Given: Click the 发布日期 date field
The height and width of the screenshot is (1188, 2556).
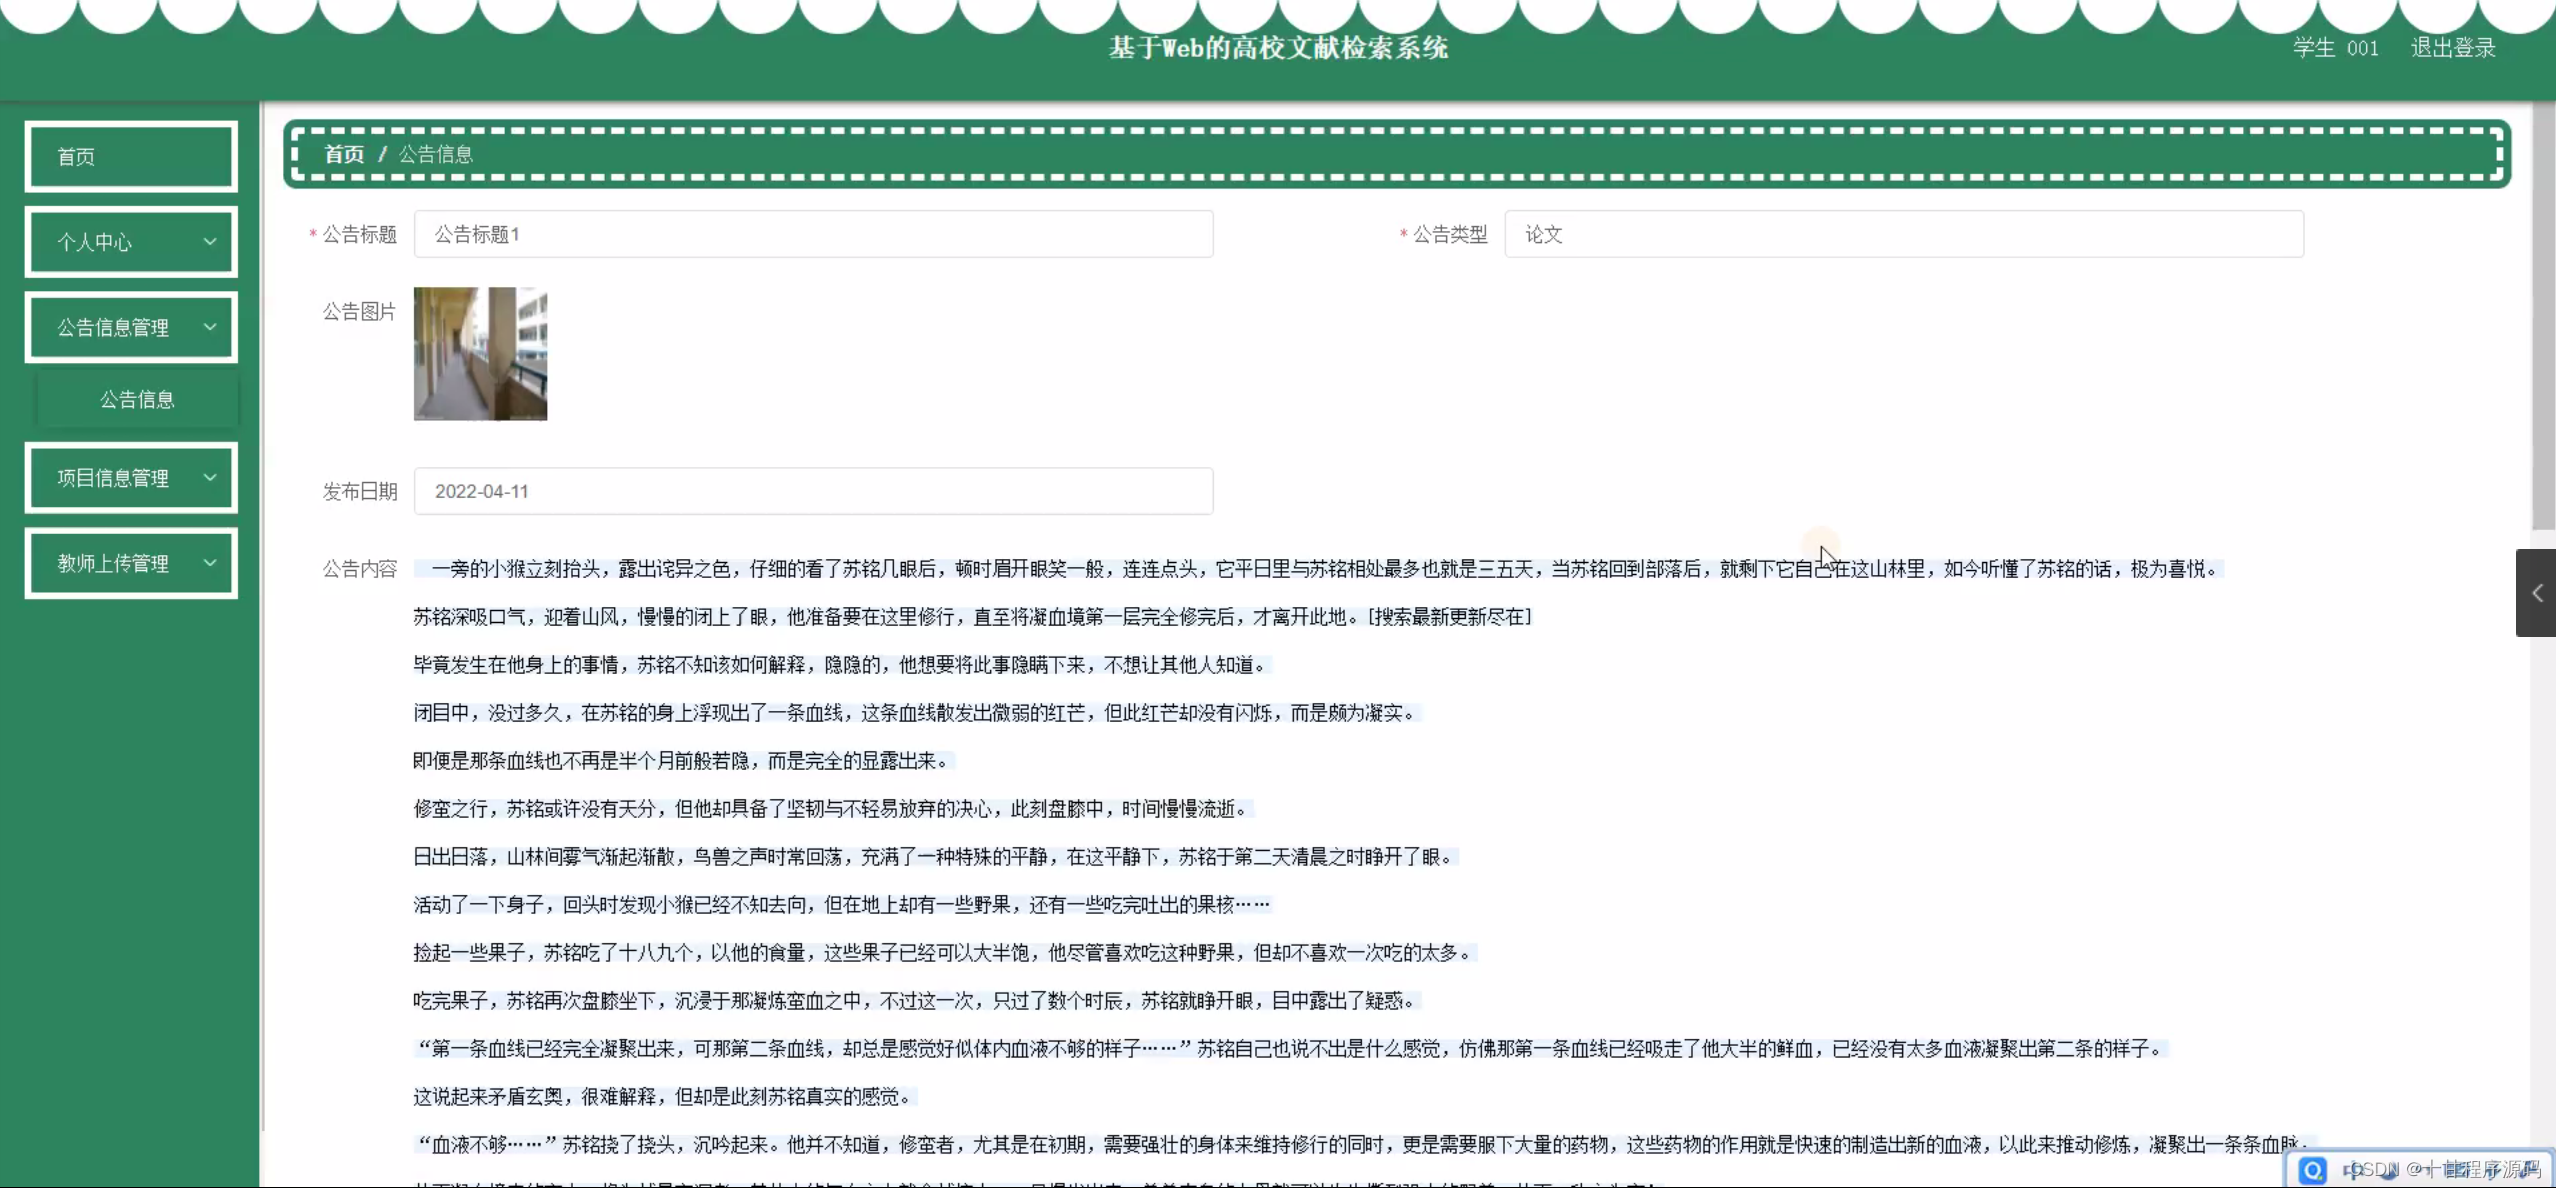Looking at the screenshot, I should 813,491.
